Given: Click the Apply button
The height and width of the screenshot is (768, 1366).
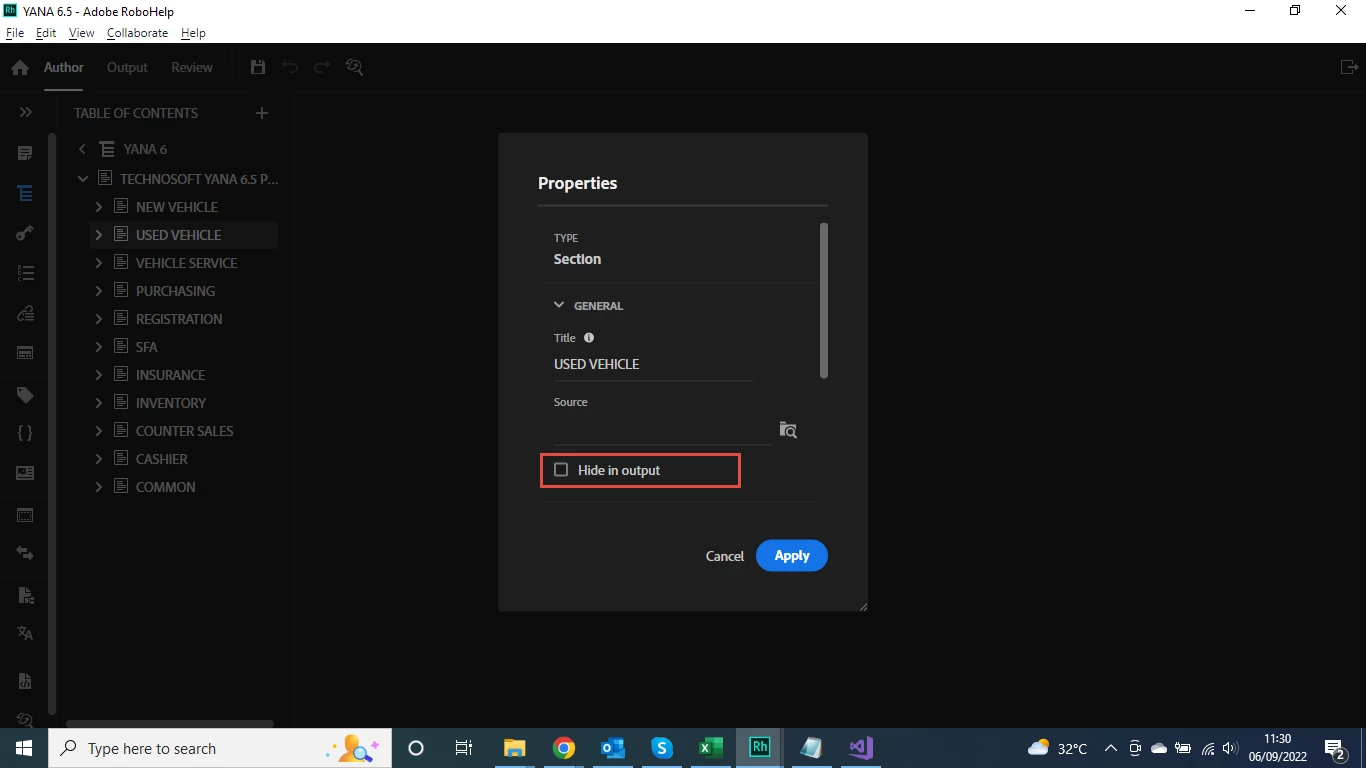Looking at the screenshot, I should click(792, 556).
